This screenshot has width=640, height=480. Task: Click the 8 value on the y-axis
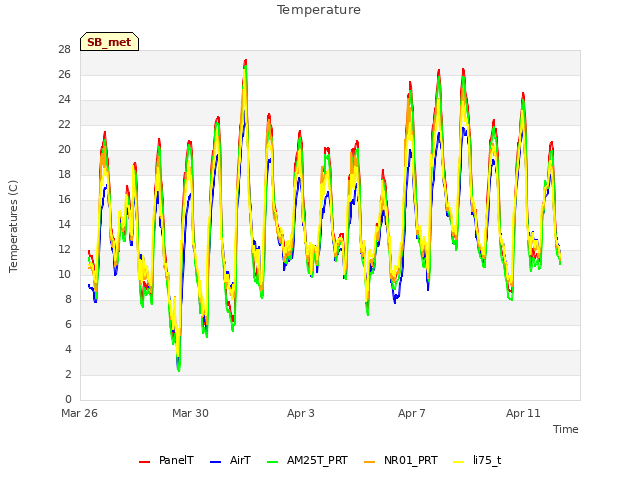point(68,299)
